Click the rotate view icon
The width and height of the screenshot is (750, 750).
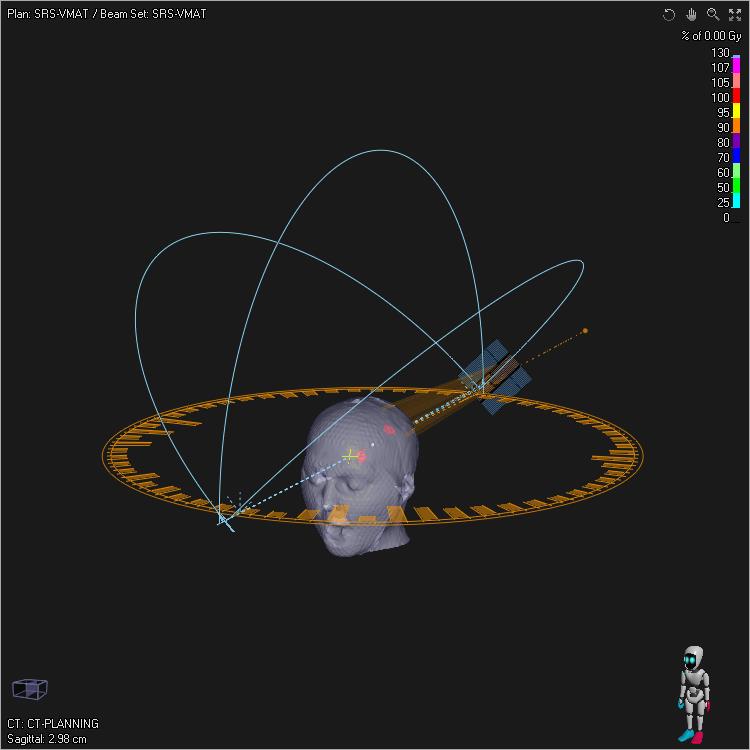tap(669, 15)
